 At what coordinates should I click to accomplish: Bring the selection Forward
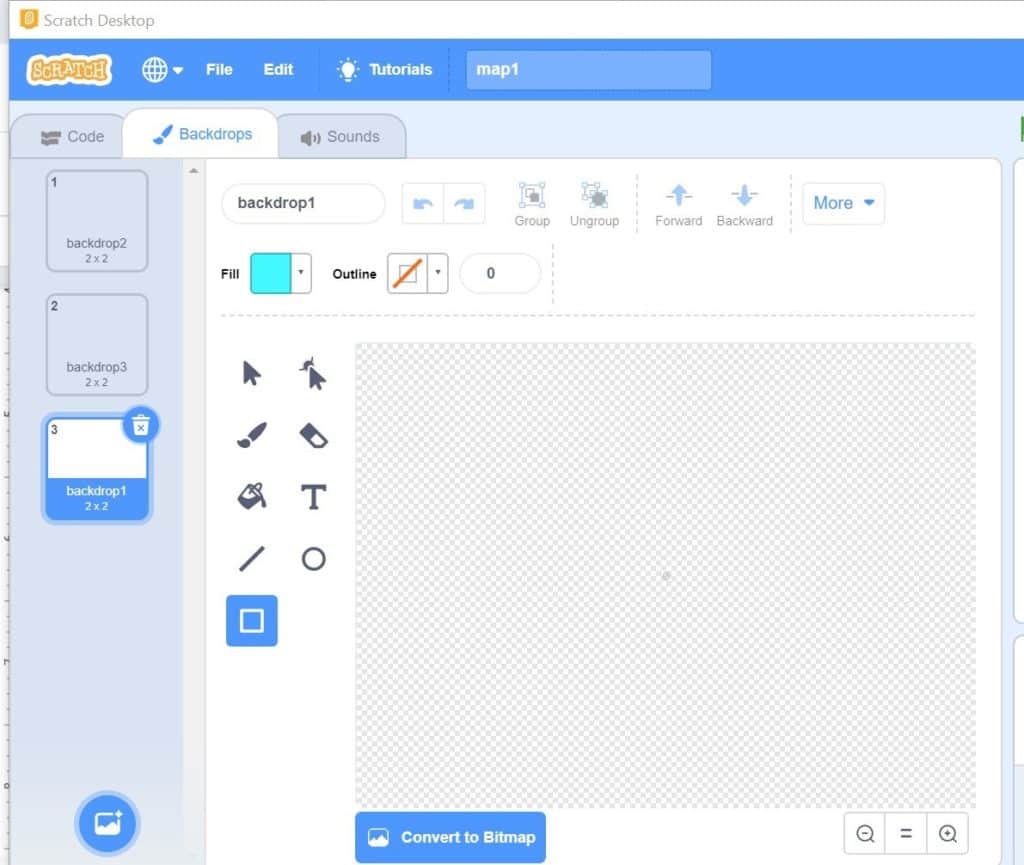679,204
